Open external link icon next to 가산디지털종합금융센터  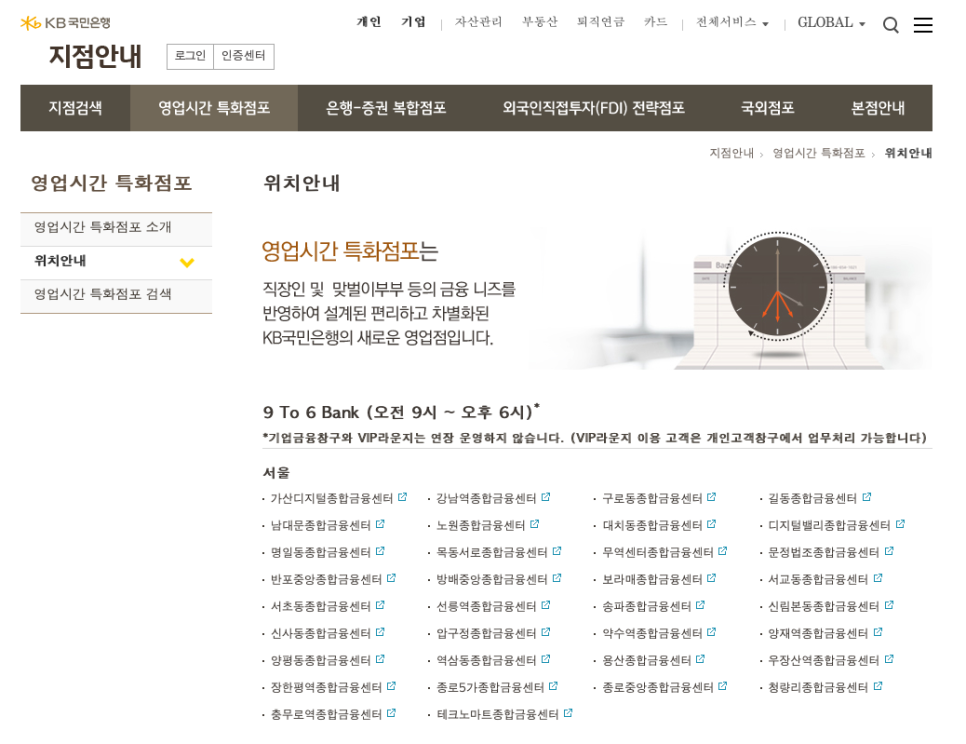[x=402, y=497]
